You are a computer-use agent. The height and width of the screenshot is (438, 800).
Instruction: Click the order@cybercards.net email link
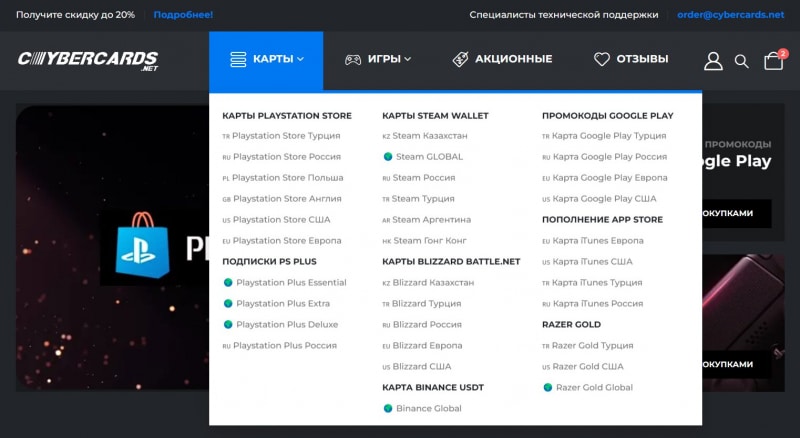coord(731,15)
